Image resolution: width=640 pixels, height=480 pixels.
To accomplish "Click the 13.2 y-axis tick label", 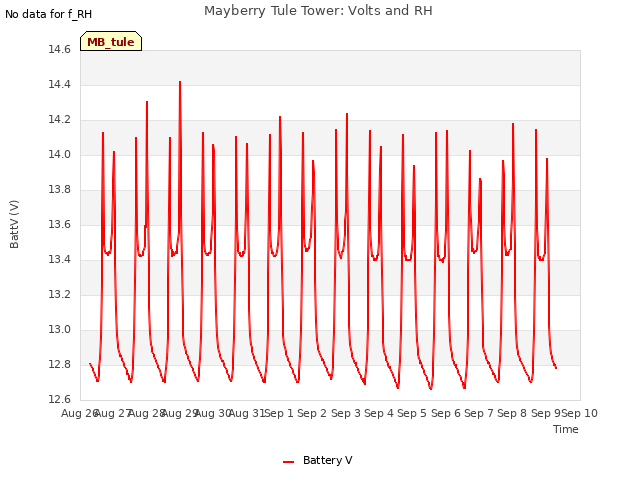I will tap(60, 294).
